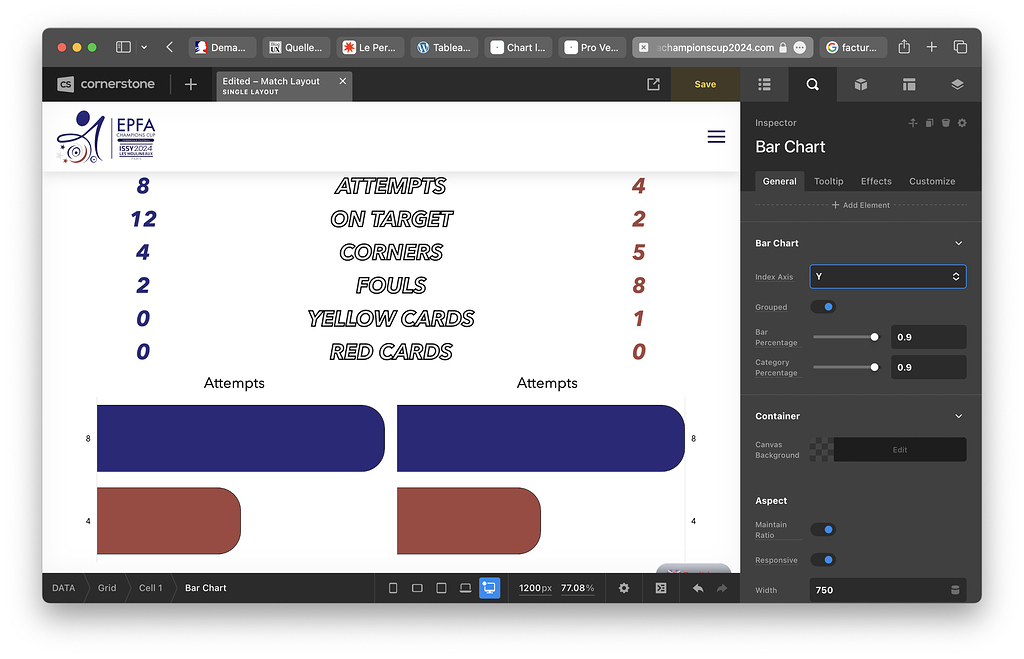Disable the Responsive toggle
This screenshot has height=659, width=1024.
point(822,560)
